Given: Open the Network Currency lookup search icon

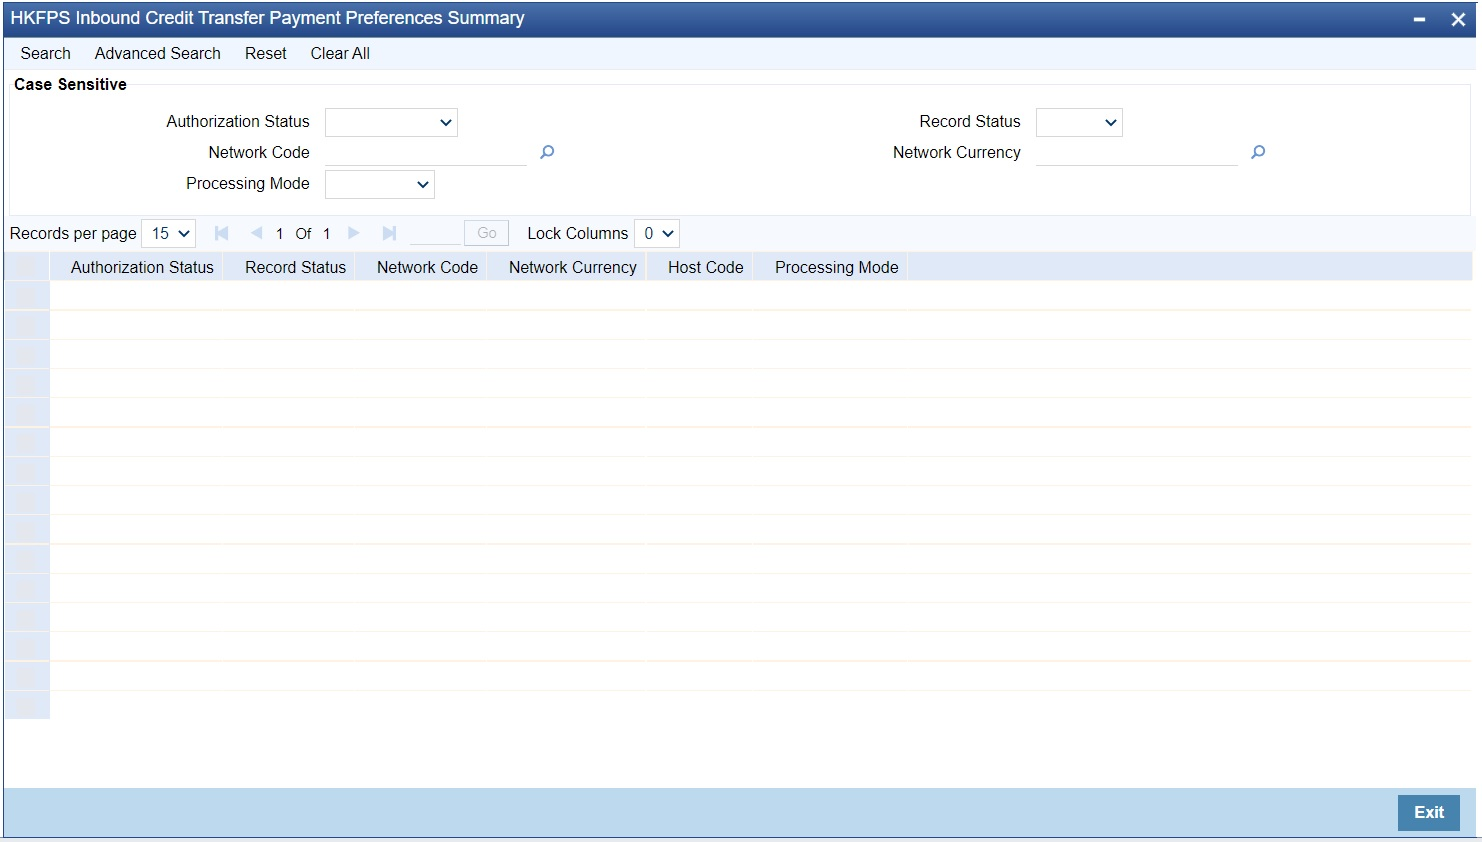Looking at the screenshot, I should [x=1258, y=152].
